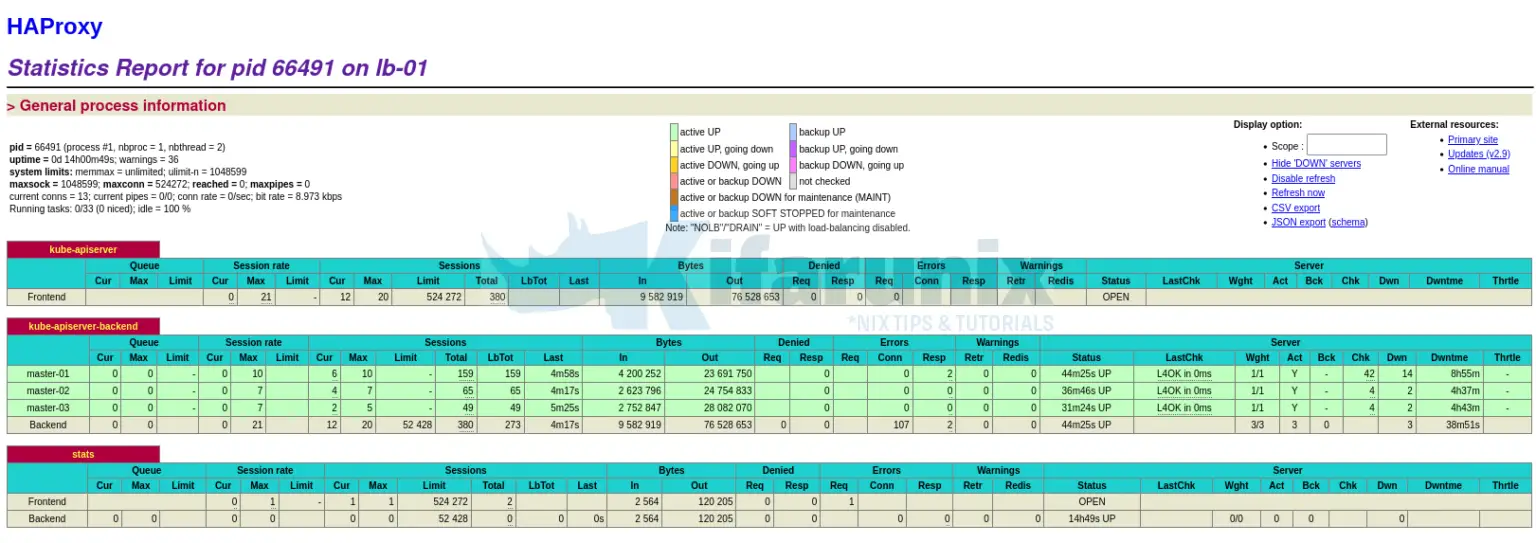Open the Updates (v2.9) link
This screenshot has height=543, width=1536.
pyautogui.click(x=1478, y=154)
